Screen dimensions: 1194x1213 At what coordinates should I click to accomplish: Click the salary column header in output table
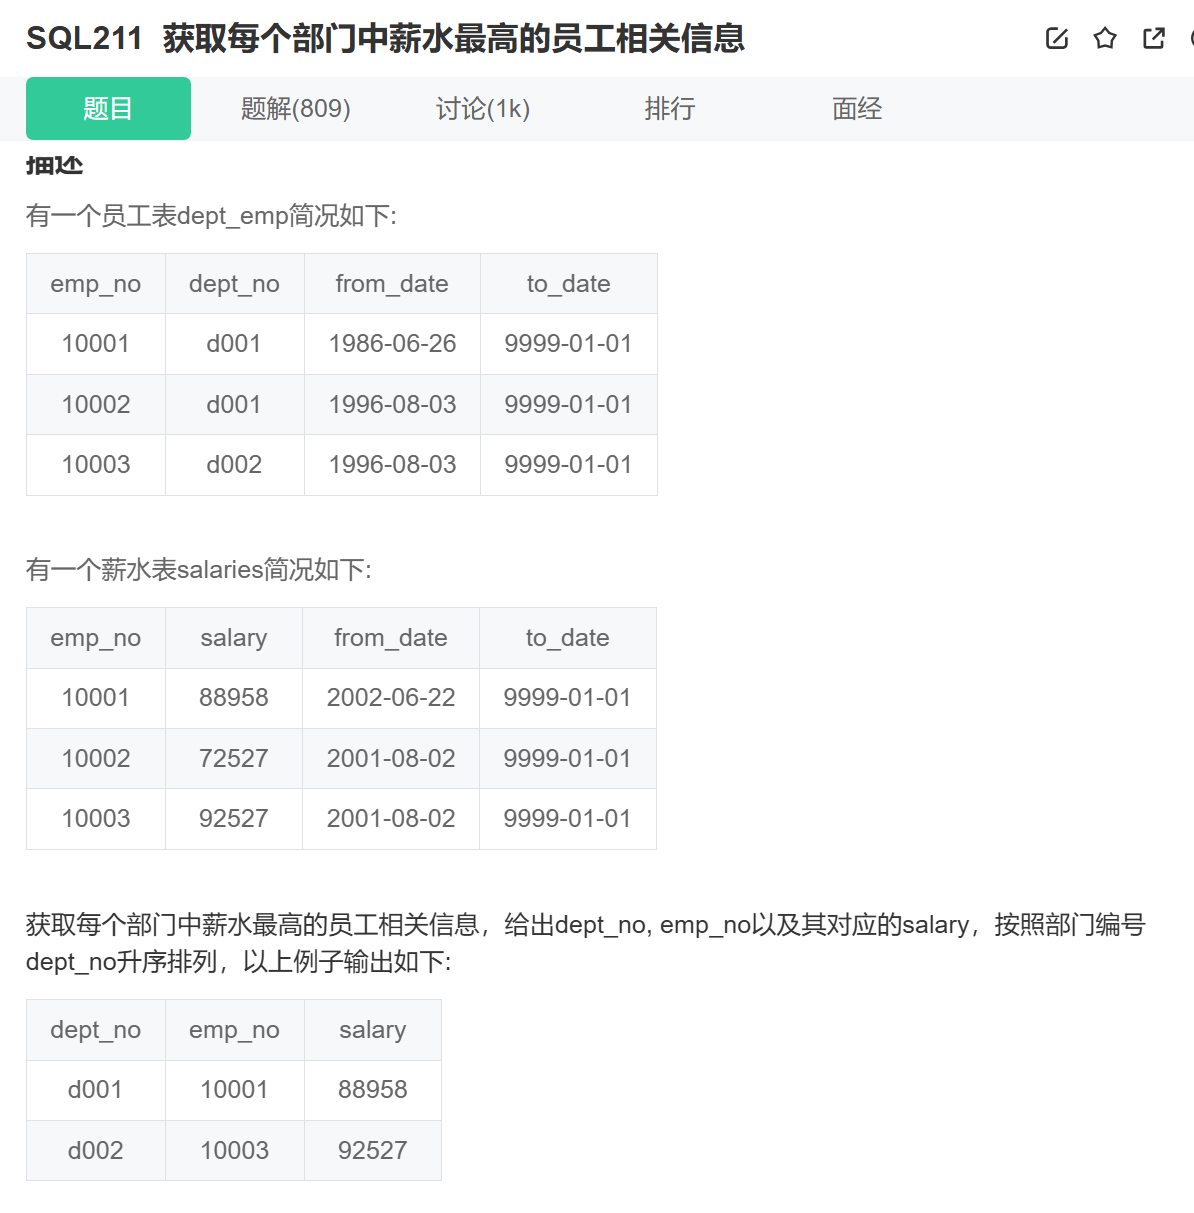click(372, 1030)
